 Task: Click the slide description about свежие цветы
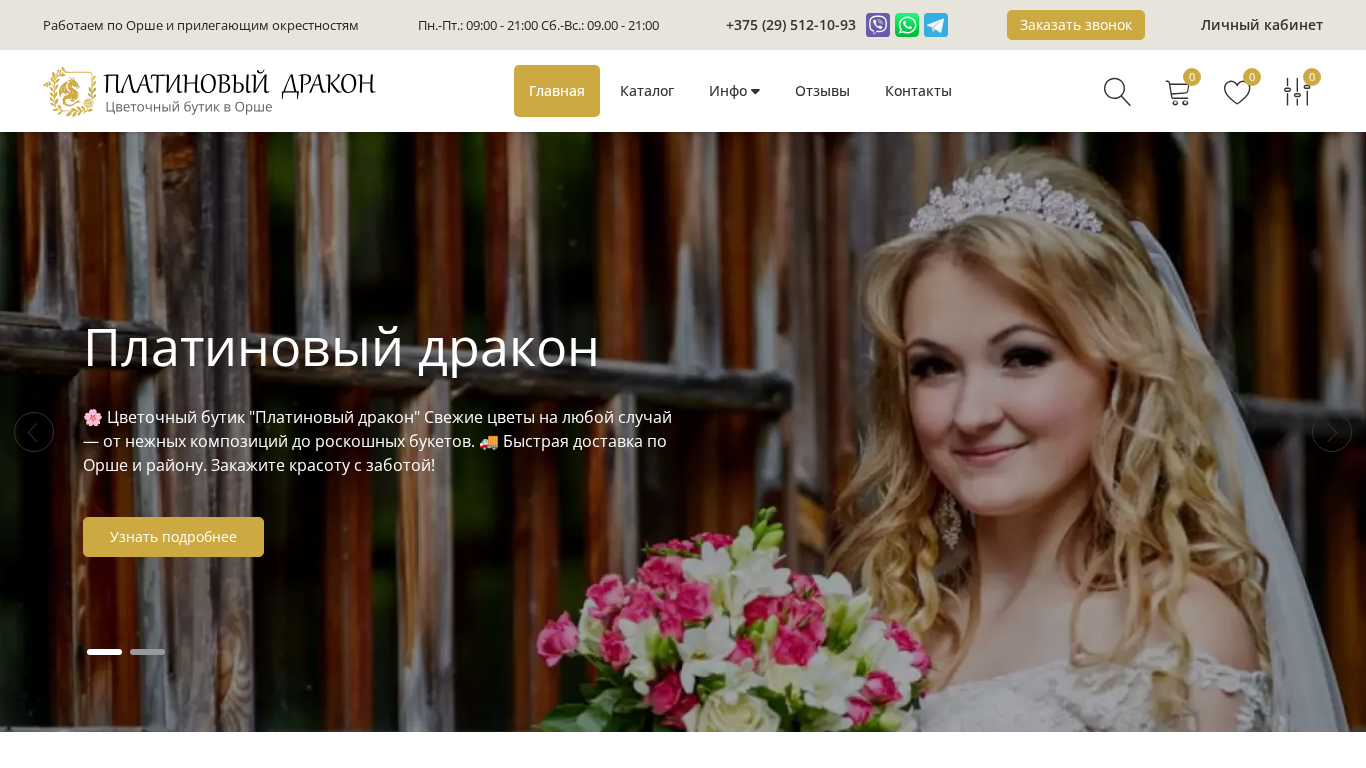tap(377, 441)
